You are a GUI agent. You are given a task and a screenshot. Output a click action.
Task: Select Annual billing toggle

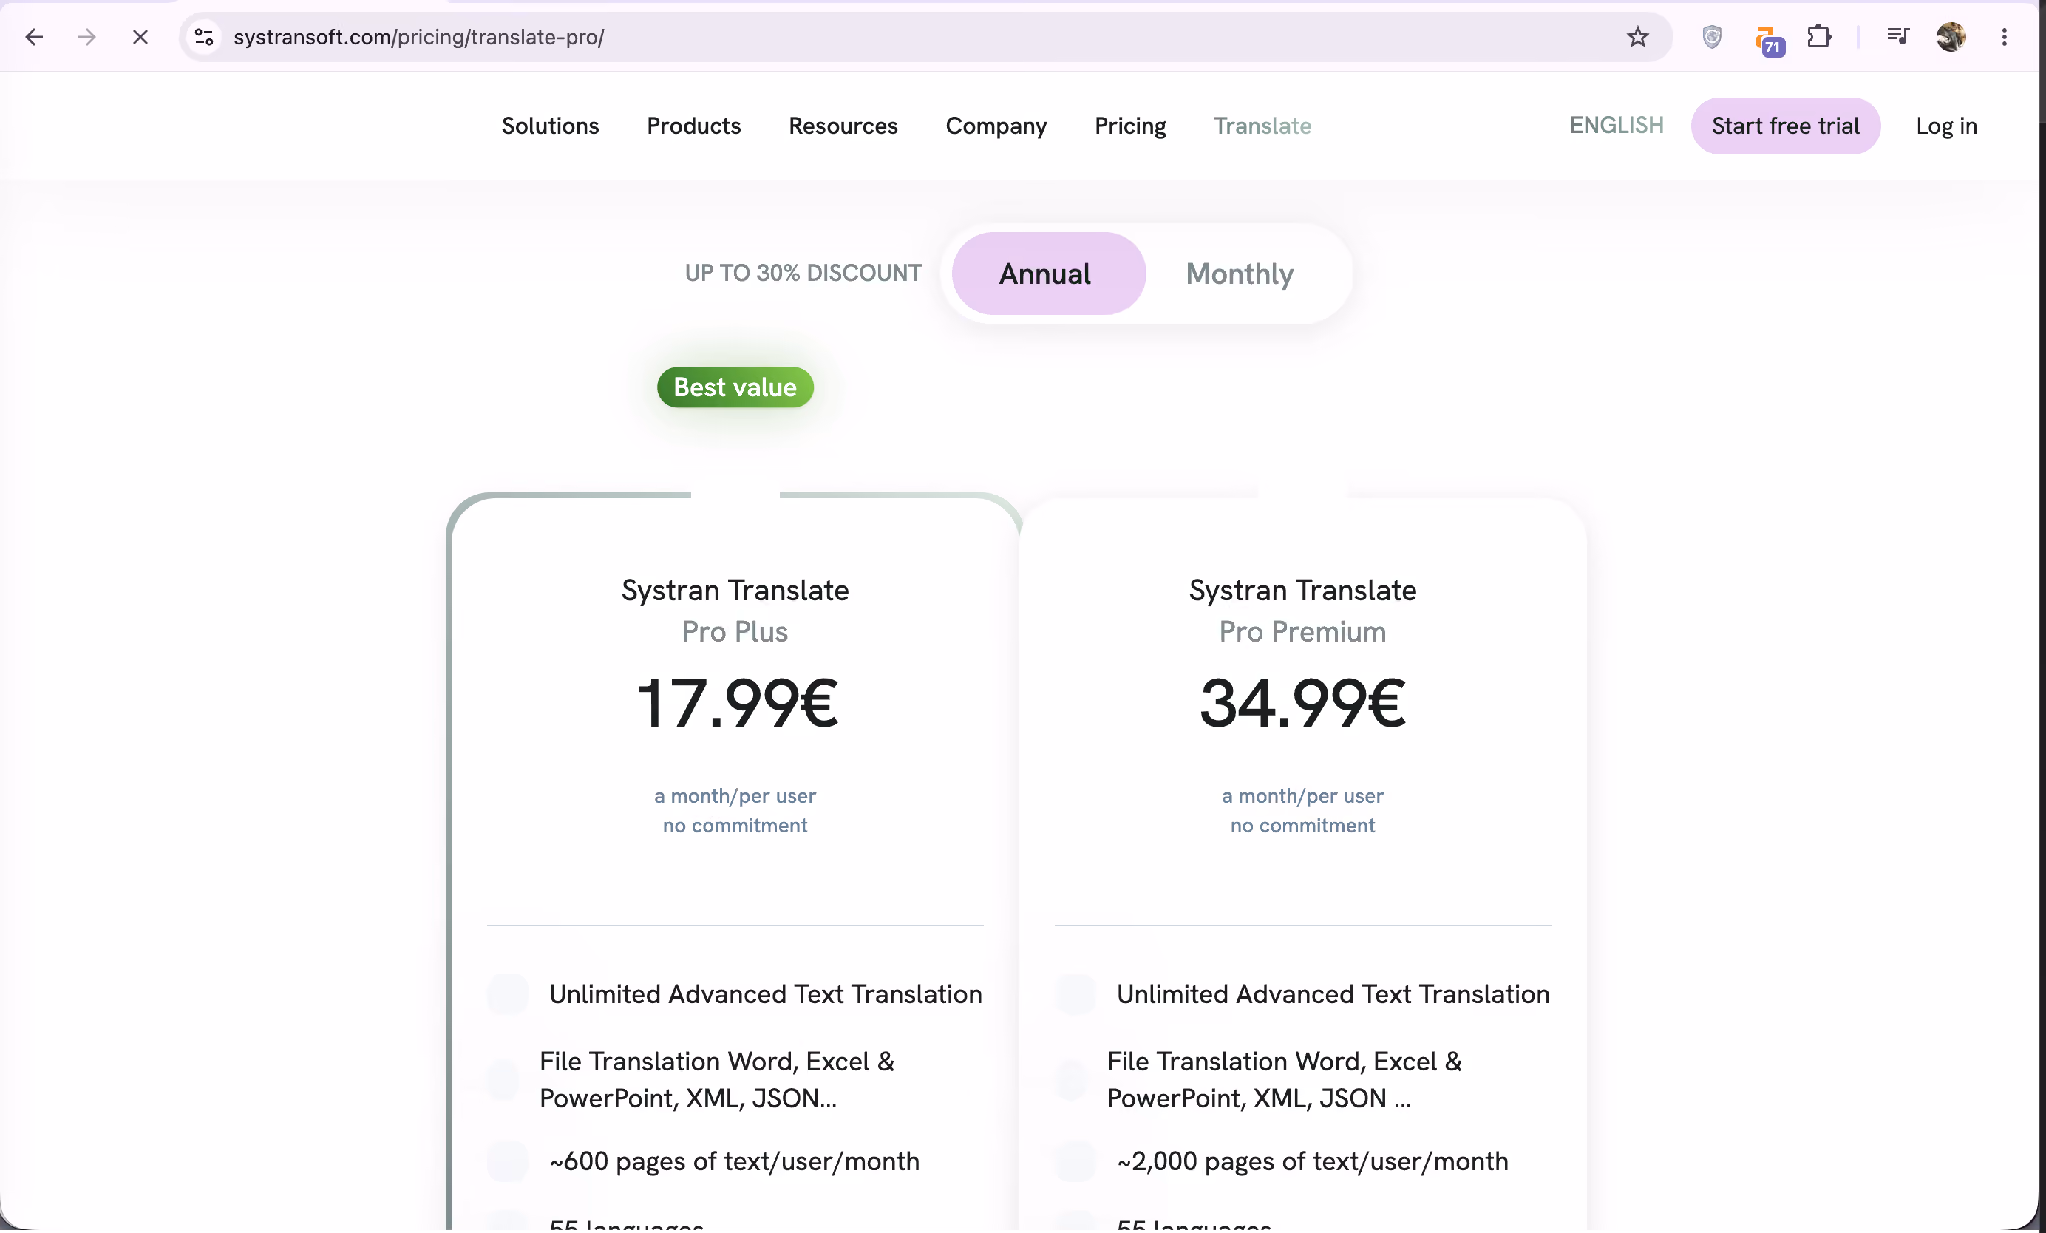click(1048, 273)
